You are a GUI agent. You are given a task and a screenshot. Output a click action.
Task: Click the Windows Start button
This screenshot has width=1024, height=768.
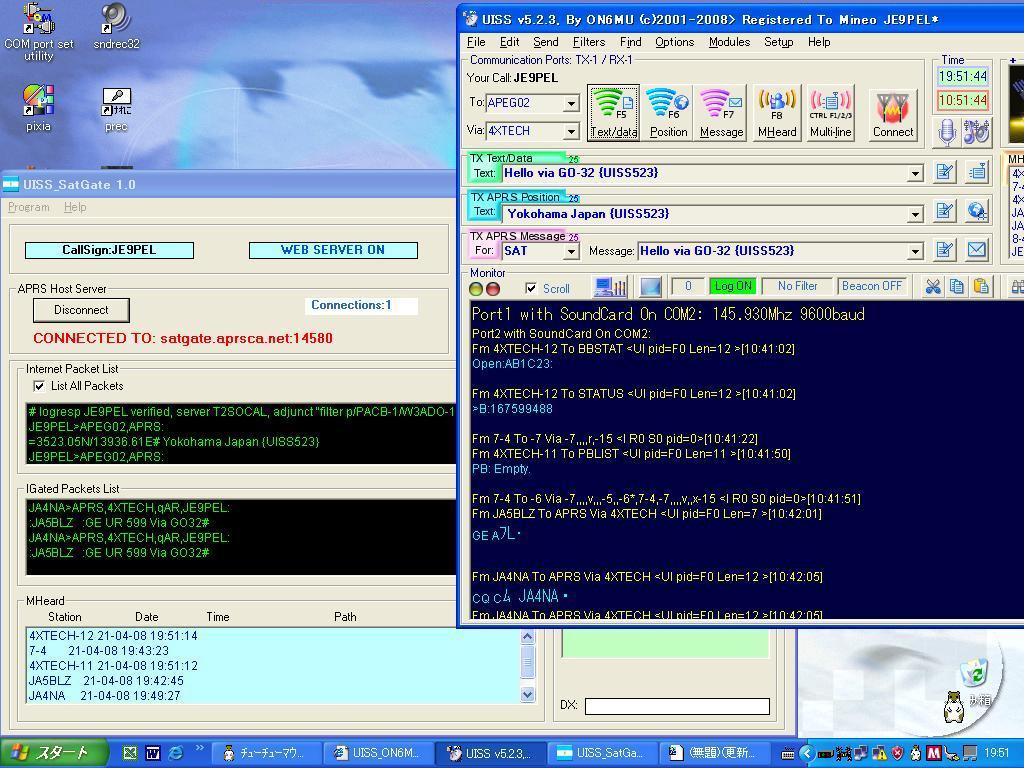54,753
